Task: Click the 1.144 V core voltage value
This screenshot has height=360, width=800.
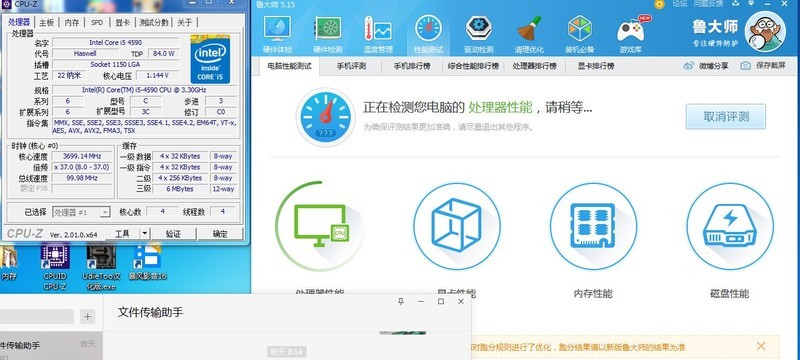Action: click(158, 75)
